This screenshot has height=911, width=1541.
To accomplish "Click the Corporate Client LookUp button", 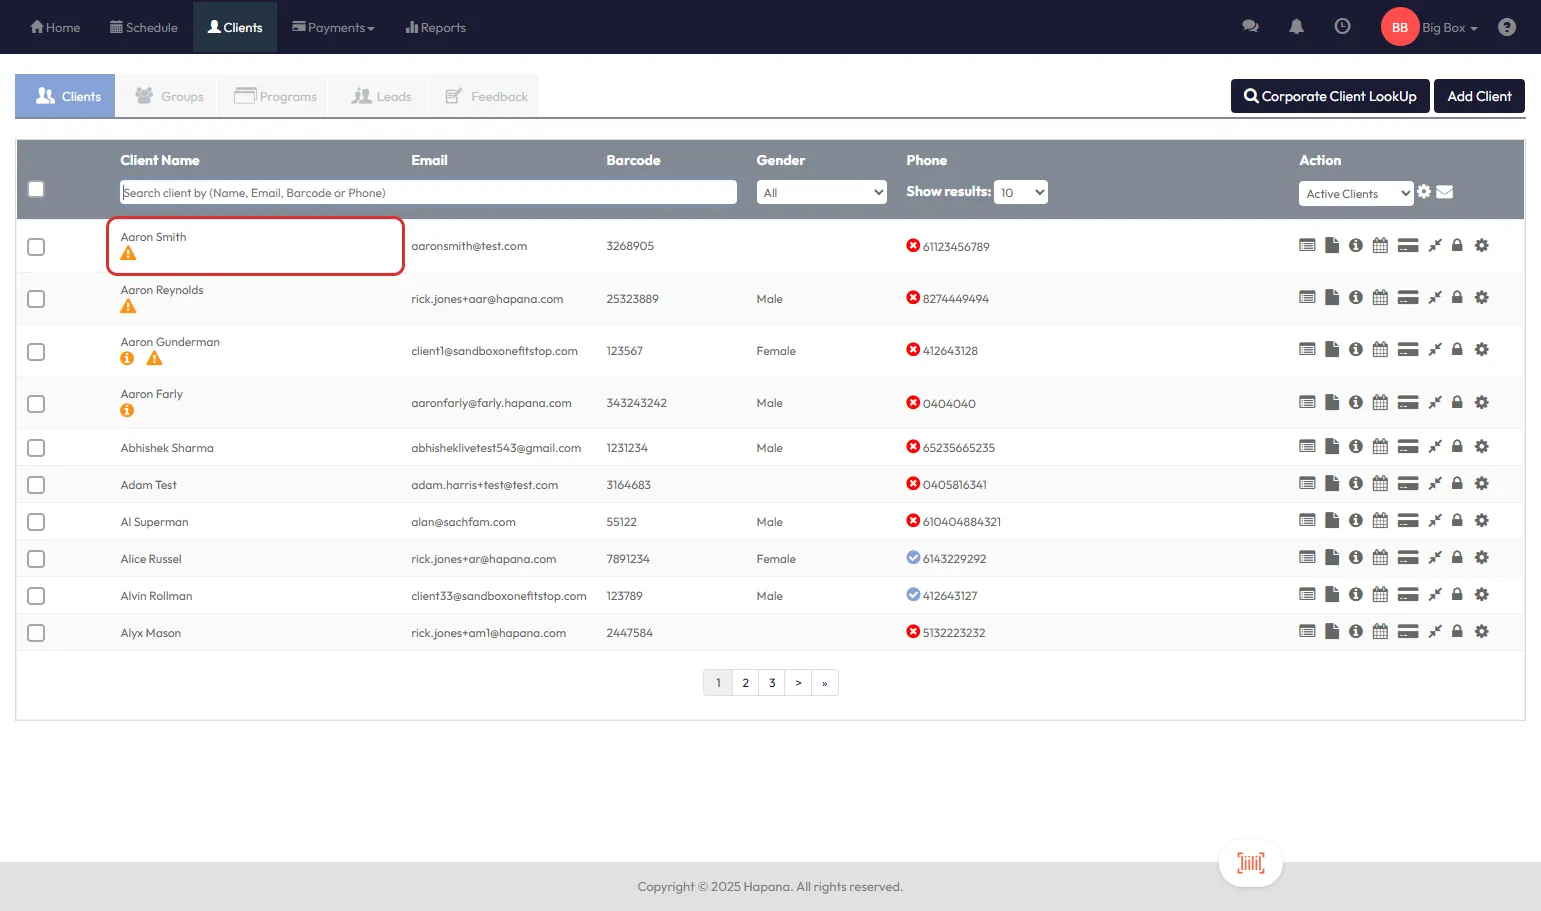I will (1329, 96).
